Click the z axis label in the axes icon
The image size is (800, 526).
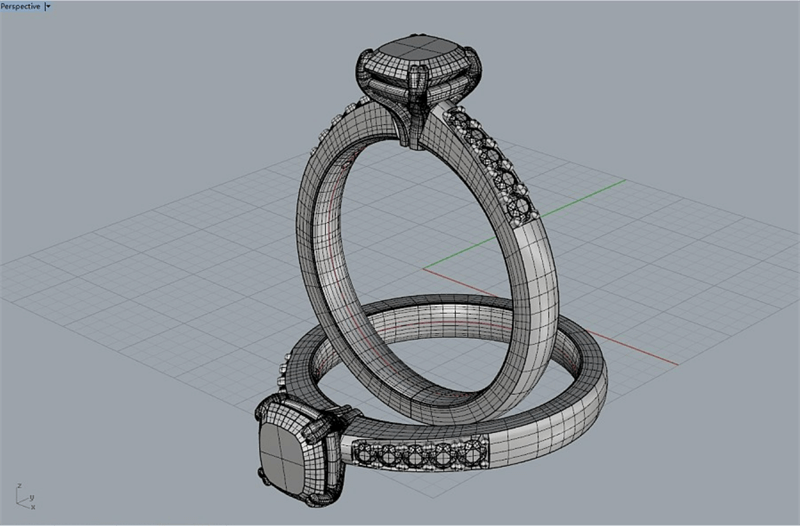point(18,486)
